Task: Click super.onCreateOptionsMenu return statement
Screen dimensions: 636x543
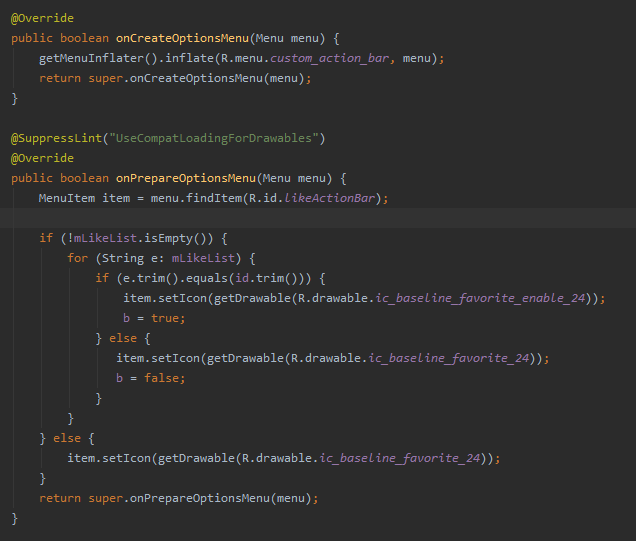Action: tap(175, 78)
